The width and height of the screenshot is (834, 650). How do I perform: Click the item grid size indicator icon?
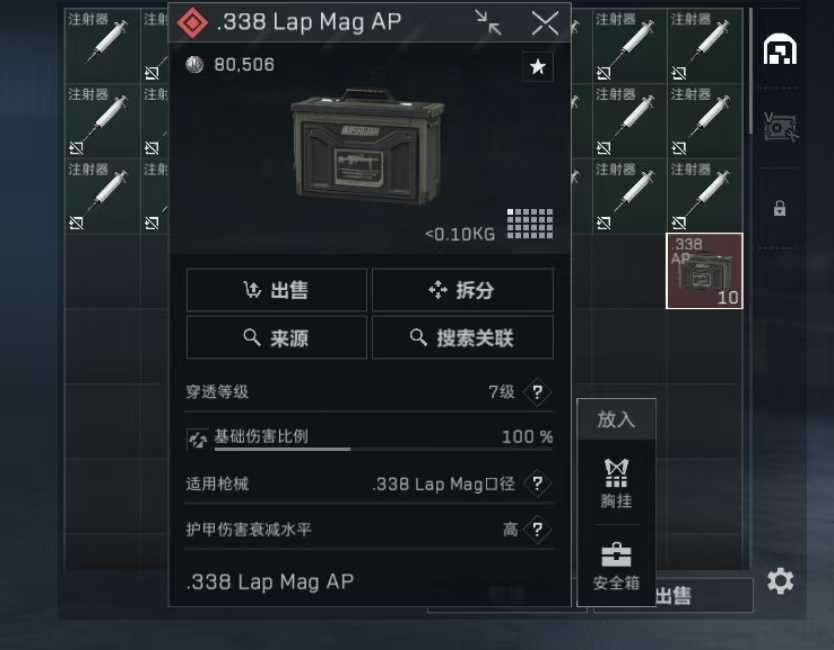point(530,224)
